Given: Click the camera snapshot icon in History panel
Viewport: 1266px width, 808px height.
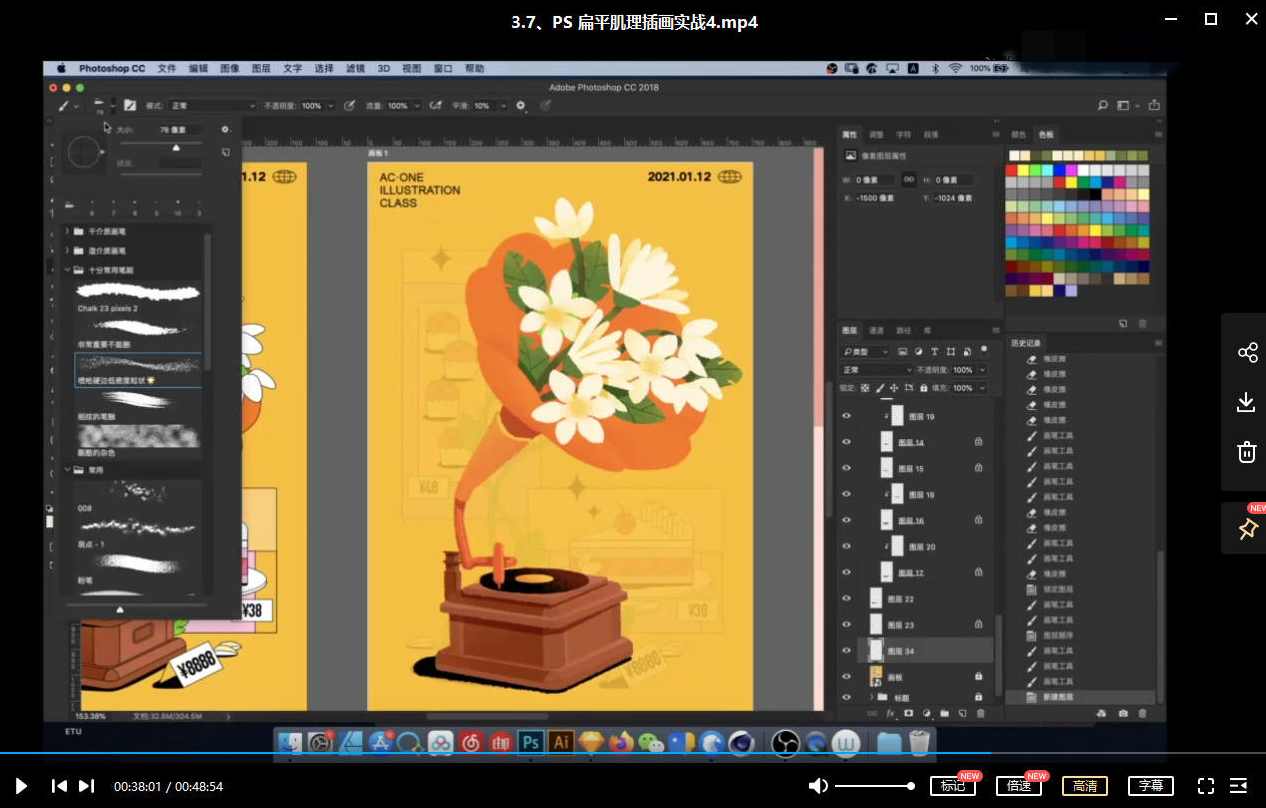Looking at the screenshot, I should [x=1122, y=713].
